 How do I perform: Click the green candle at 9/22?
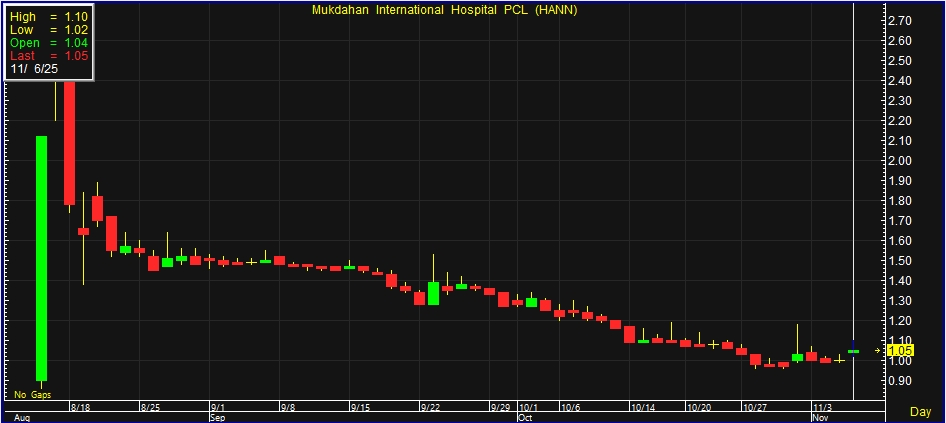(x=433, y=293)
